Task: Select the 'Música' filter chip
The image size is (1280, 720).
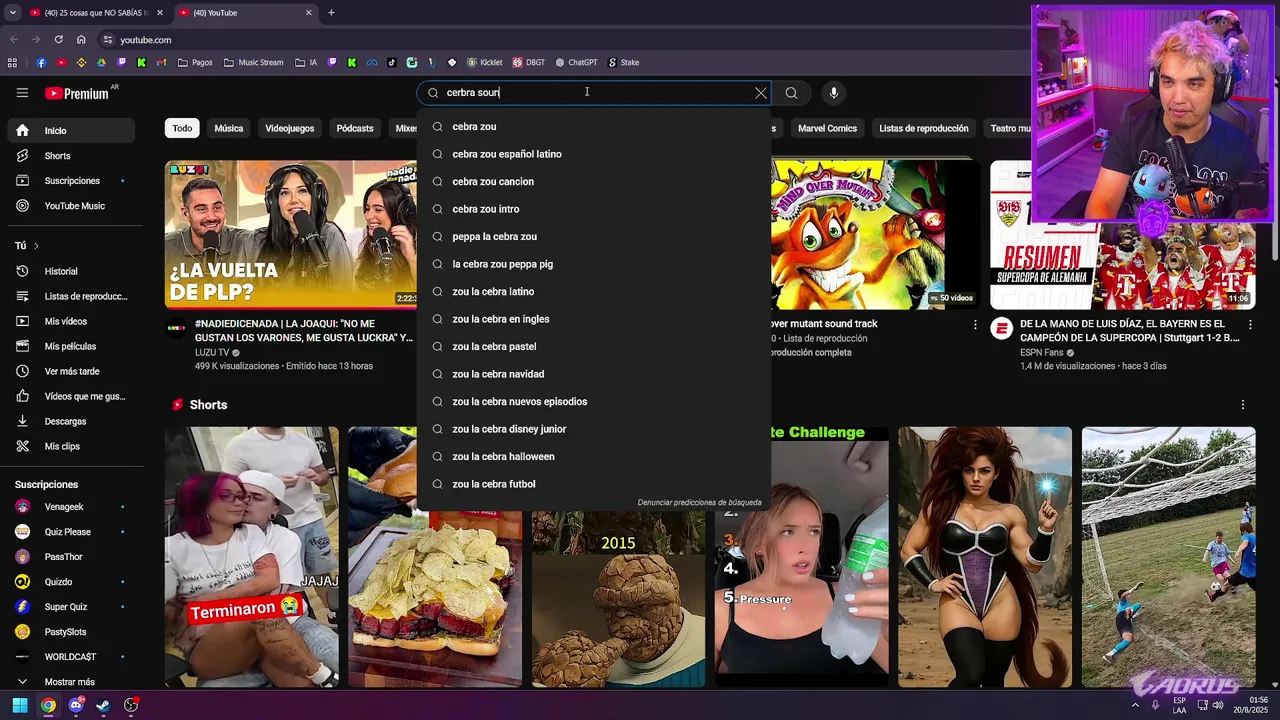Action: pos(229,128)
